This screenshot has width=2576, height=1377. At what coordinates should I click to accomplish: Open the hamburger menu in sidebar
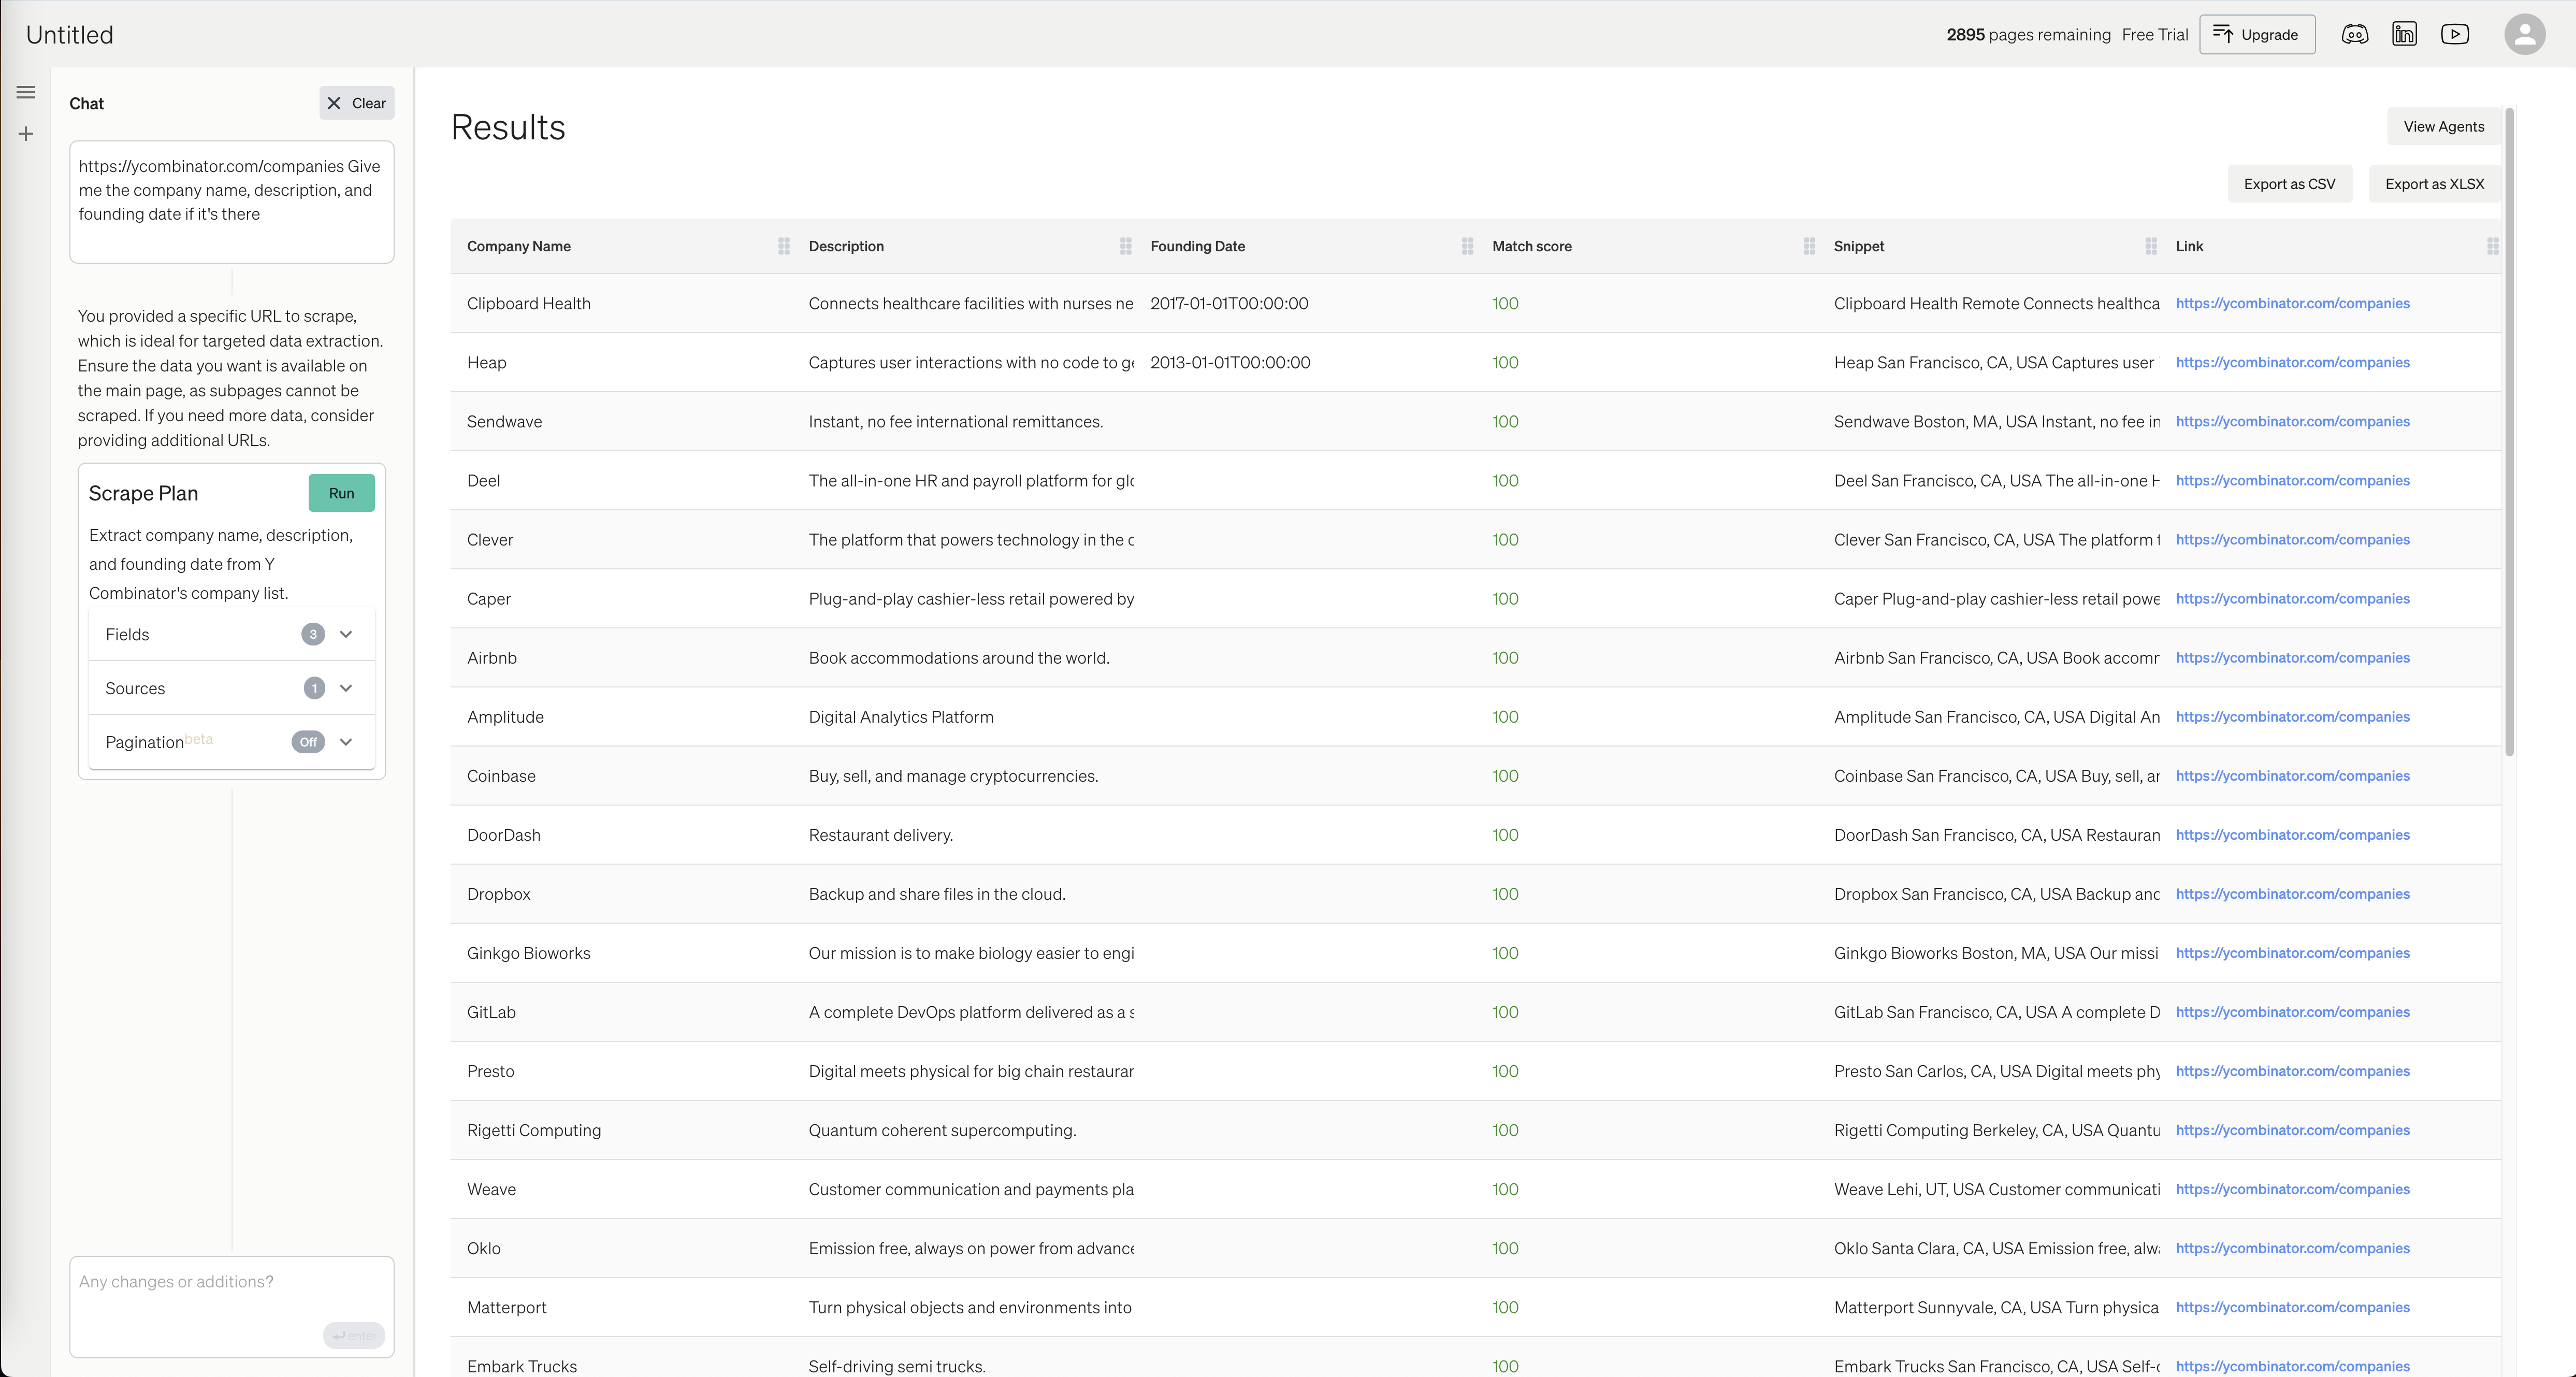(x=26, y=93)
